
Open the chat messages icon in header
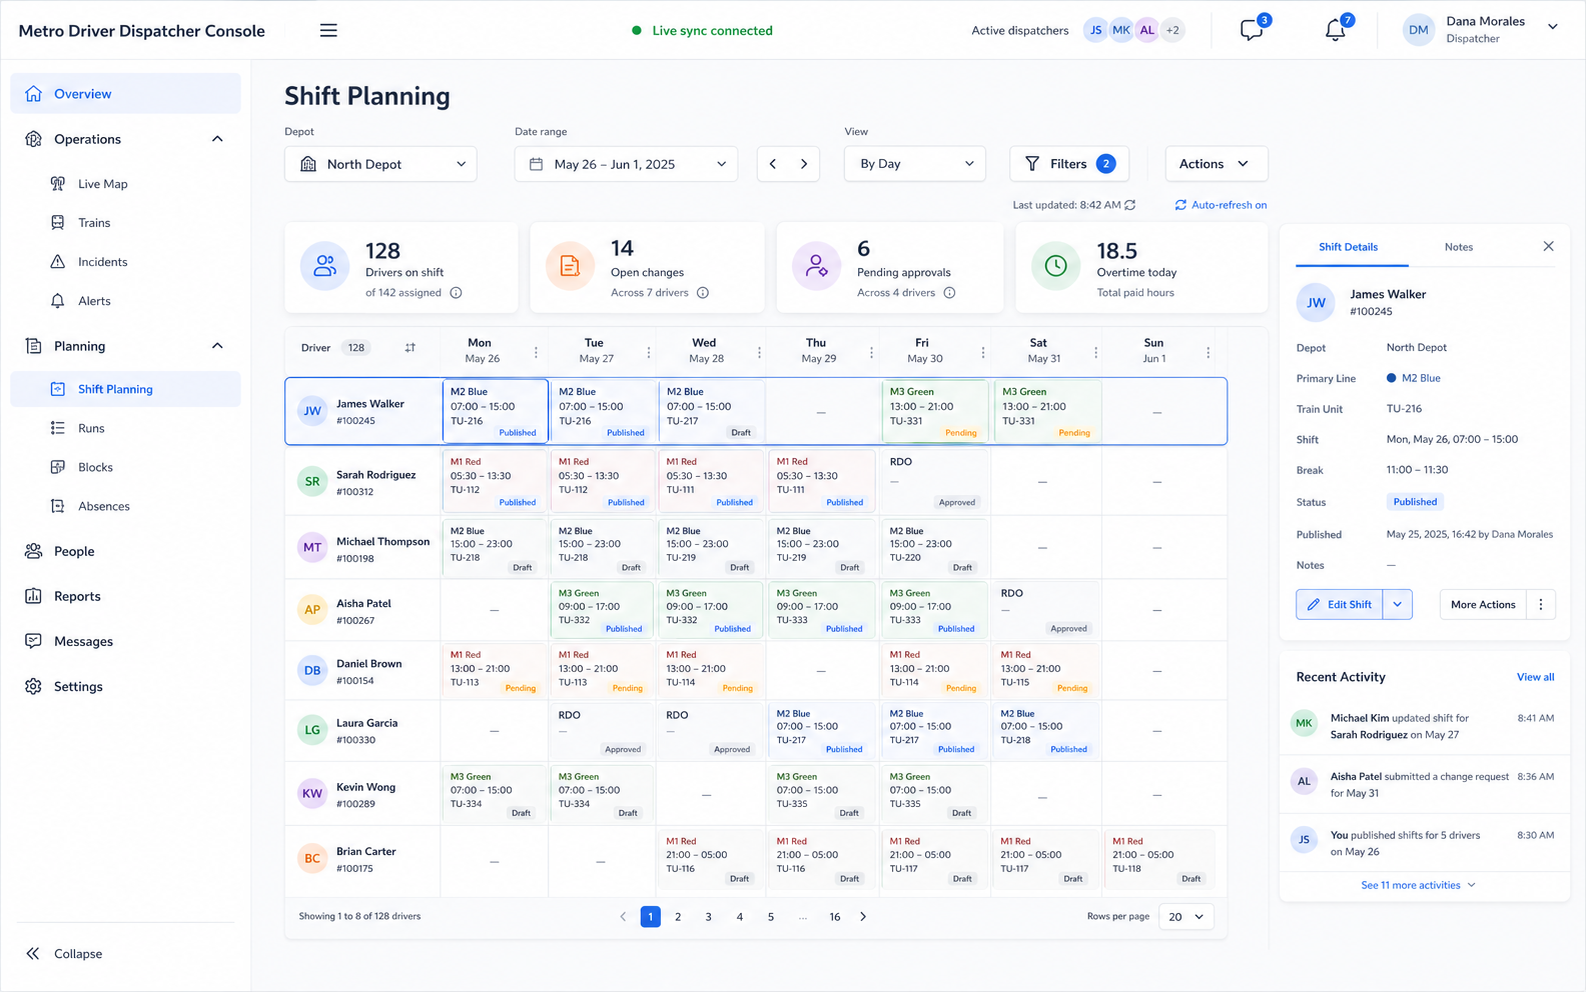pos(1251,30)
